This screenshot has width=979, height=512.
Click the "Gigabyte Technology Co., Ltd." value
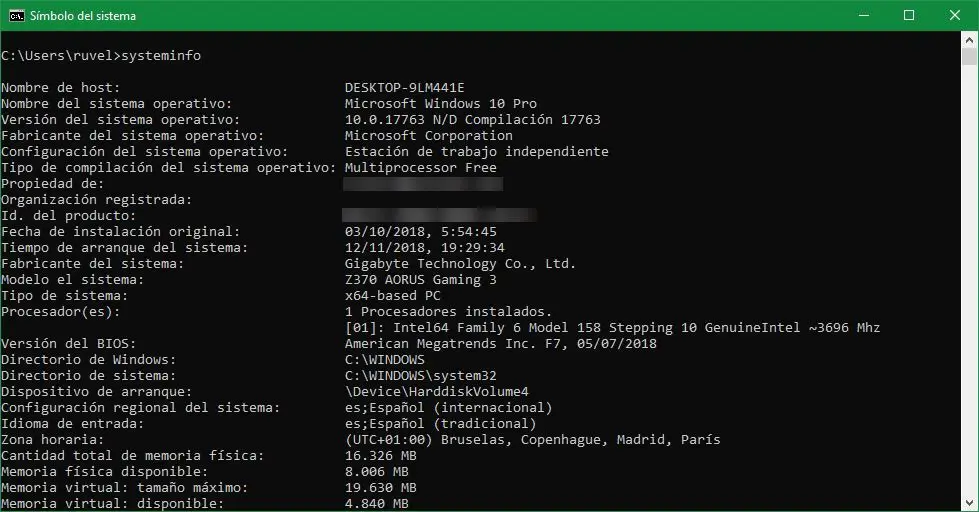pos(460,264)
